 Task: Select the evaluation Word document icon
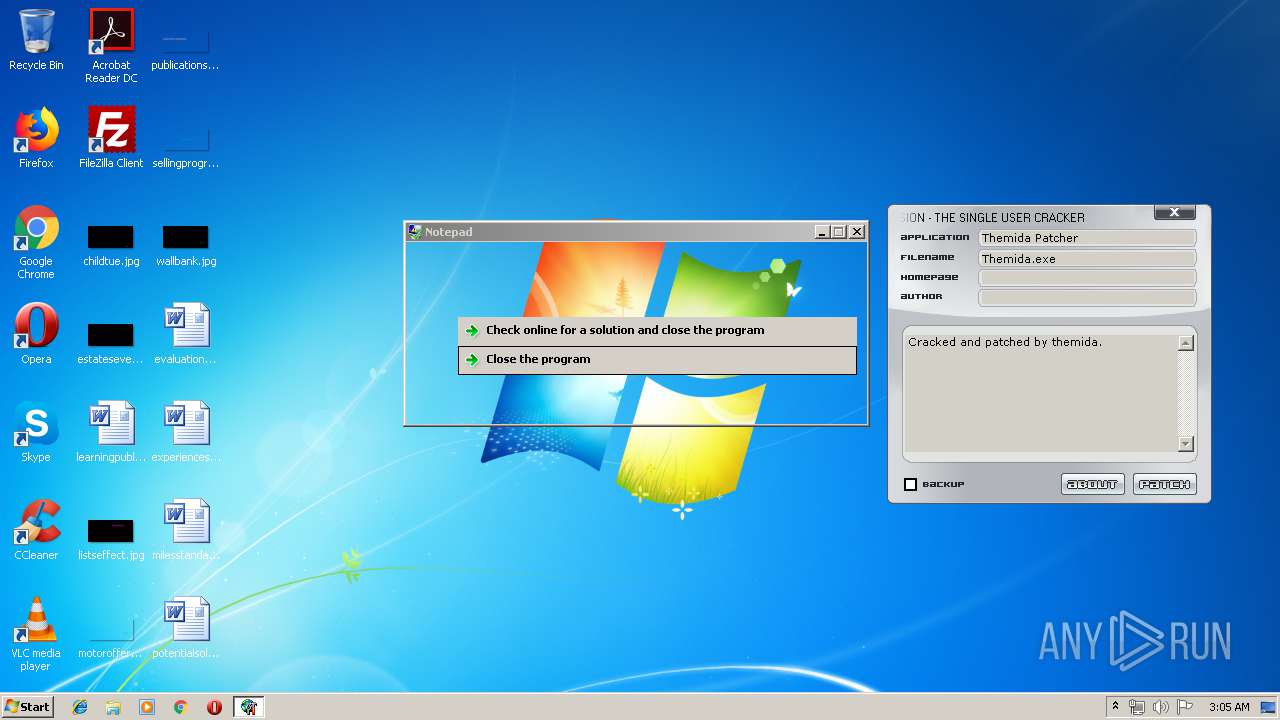[x=186, y=334]
